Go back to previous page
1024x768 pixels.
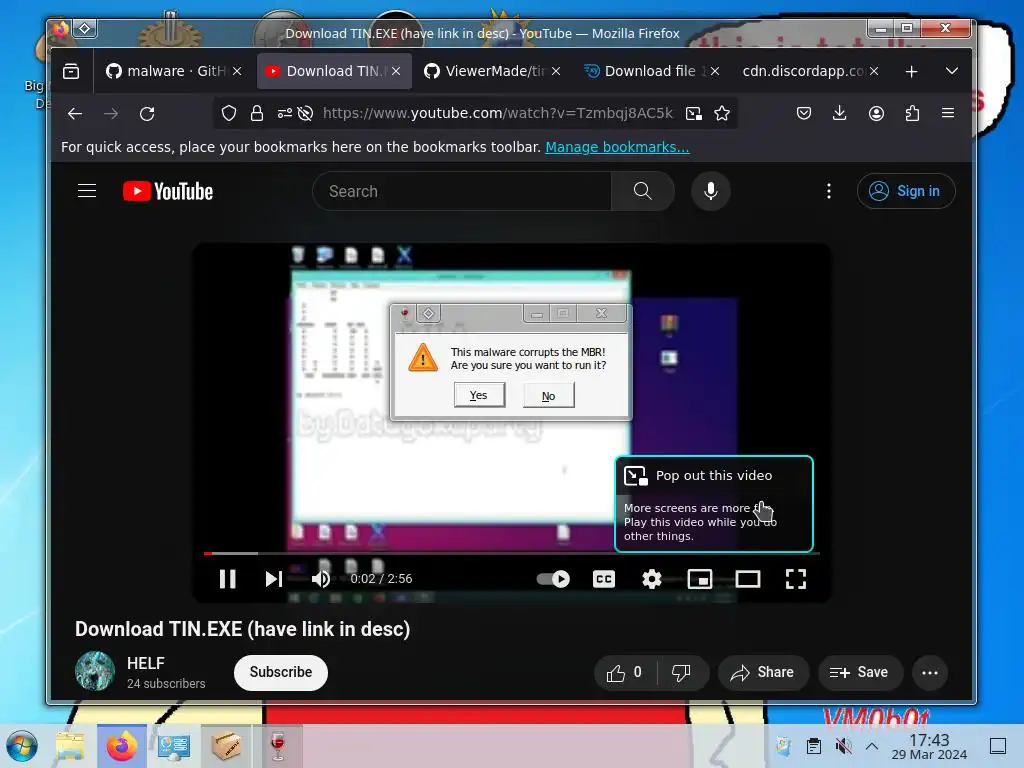(75, 114)
